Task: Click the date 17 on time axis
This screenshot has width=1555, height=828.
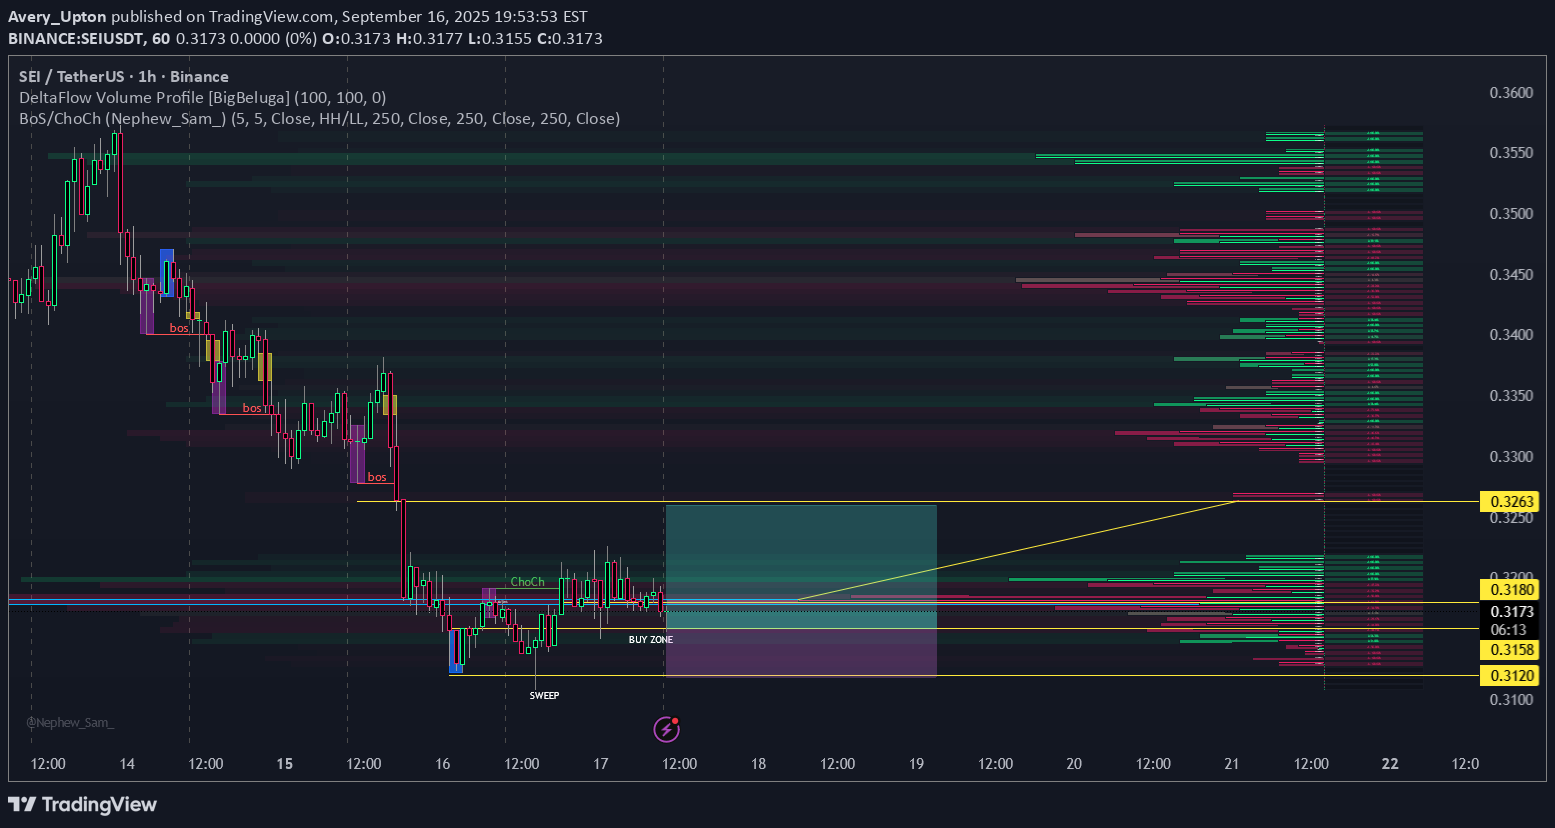Action: pyautogui.click(x=601, y=764)
